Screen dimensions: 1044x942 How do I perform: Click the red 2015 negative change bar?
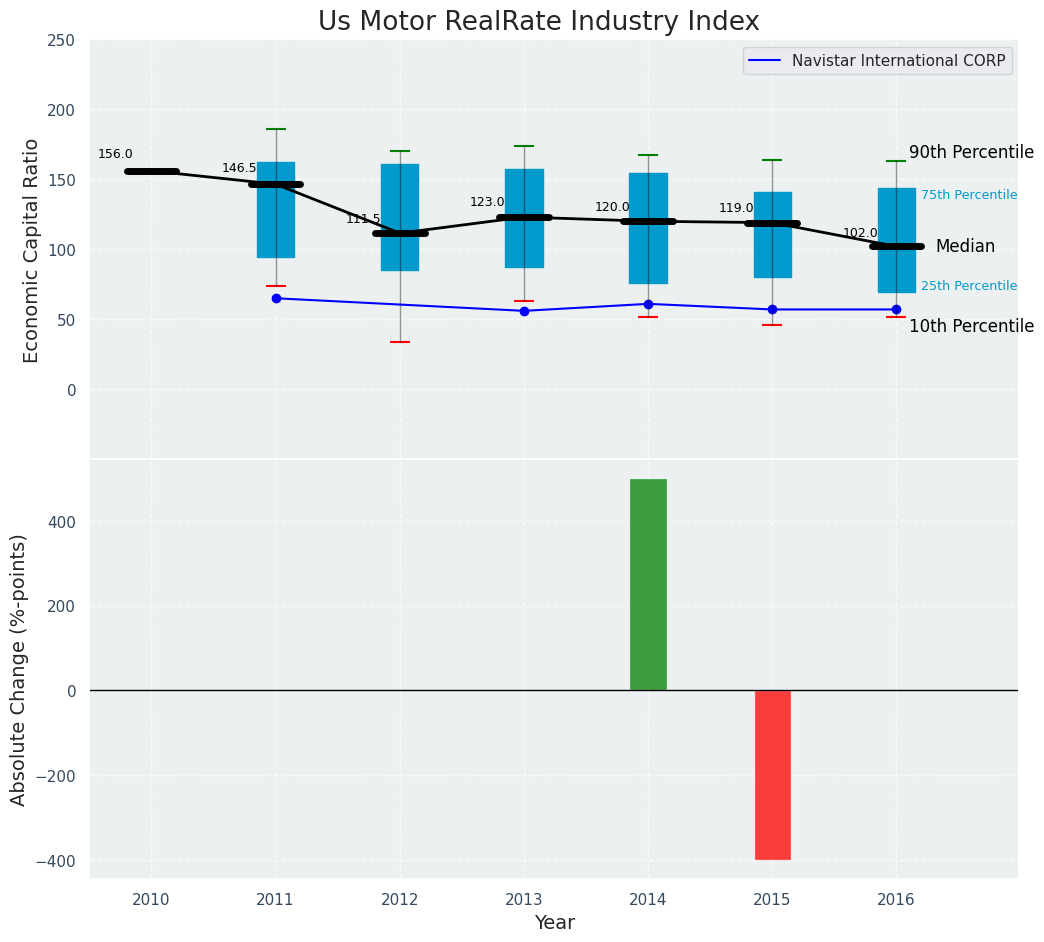(x=772, y=774)
